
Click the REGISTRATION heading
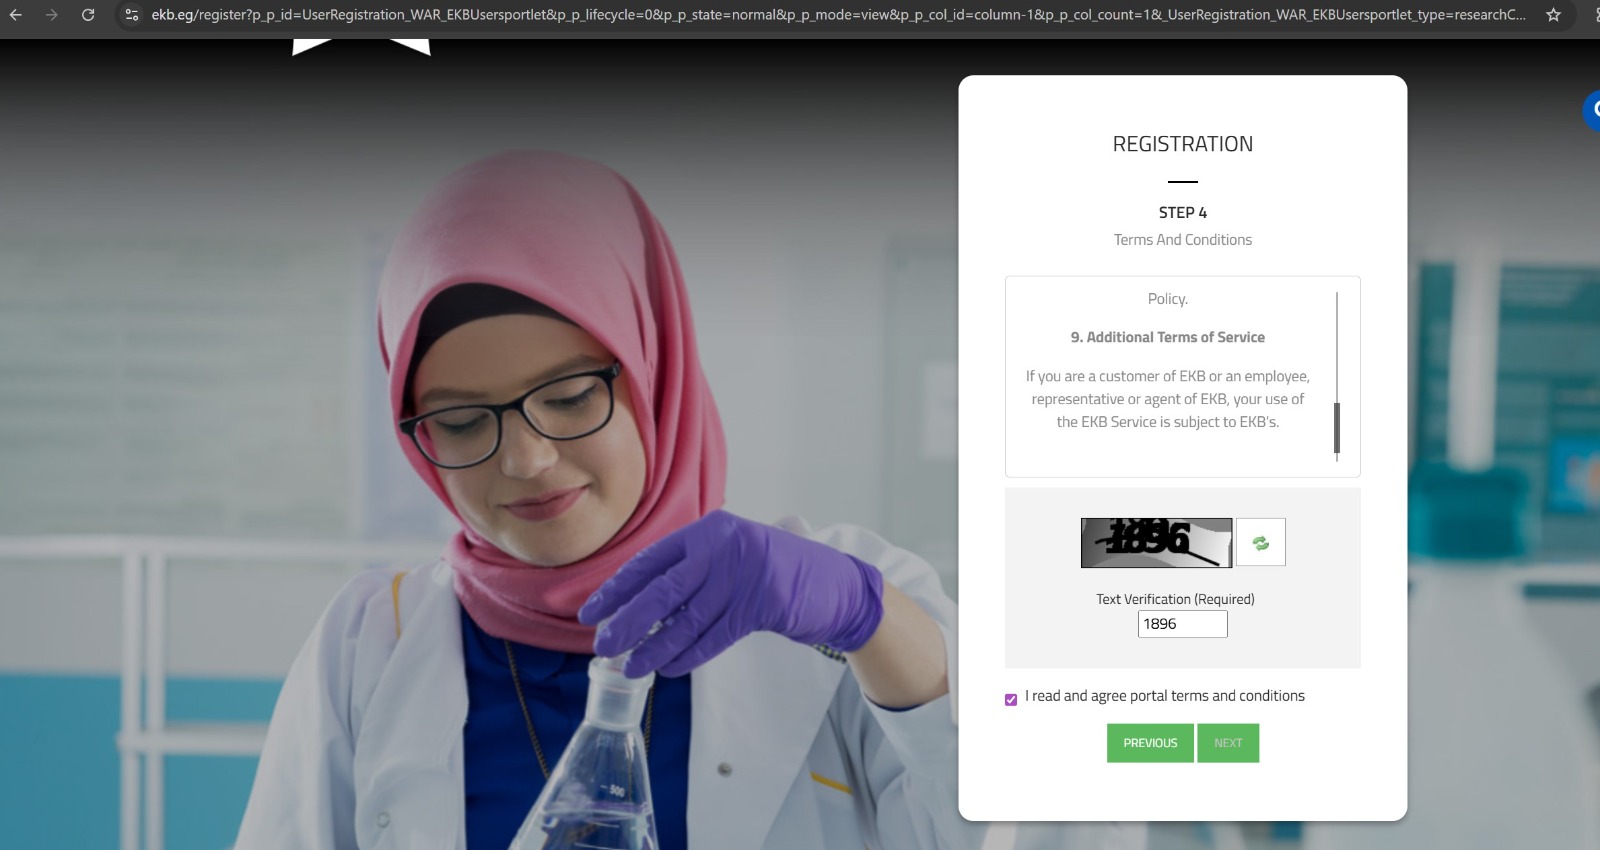click(x=1182, y=144)
